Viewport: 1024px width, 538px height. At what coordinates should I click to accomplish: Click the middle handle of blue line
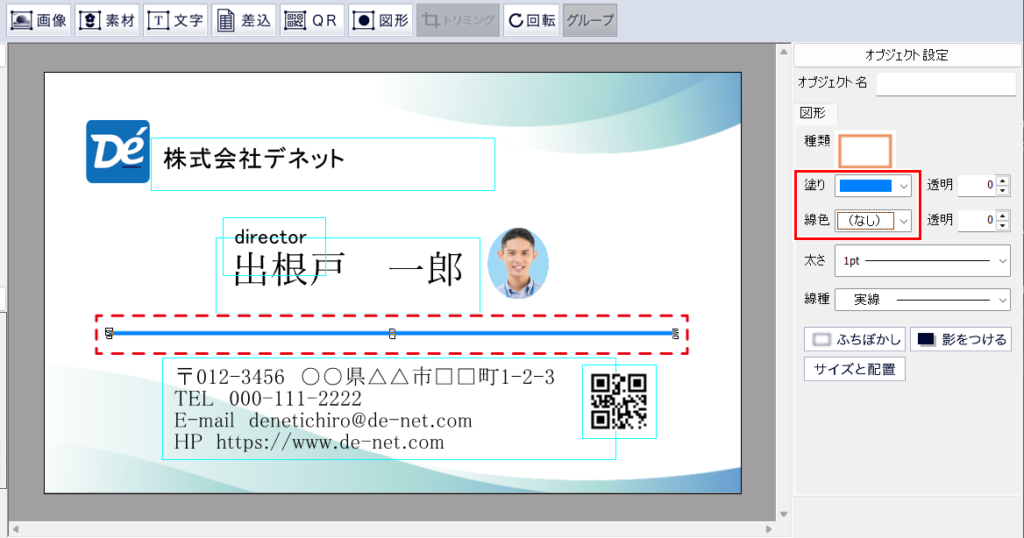pyautogui.click(x=392, y=334)
